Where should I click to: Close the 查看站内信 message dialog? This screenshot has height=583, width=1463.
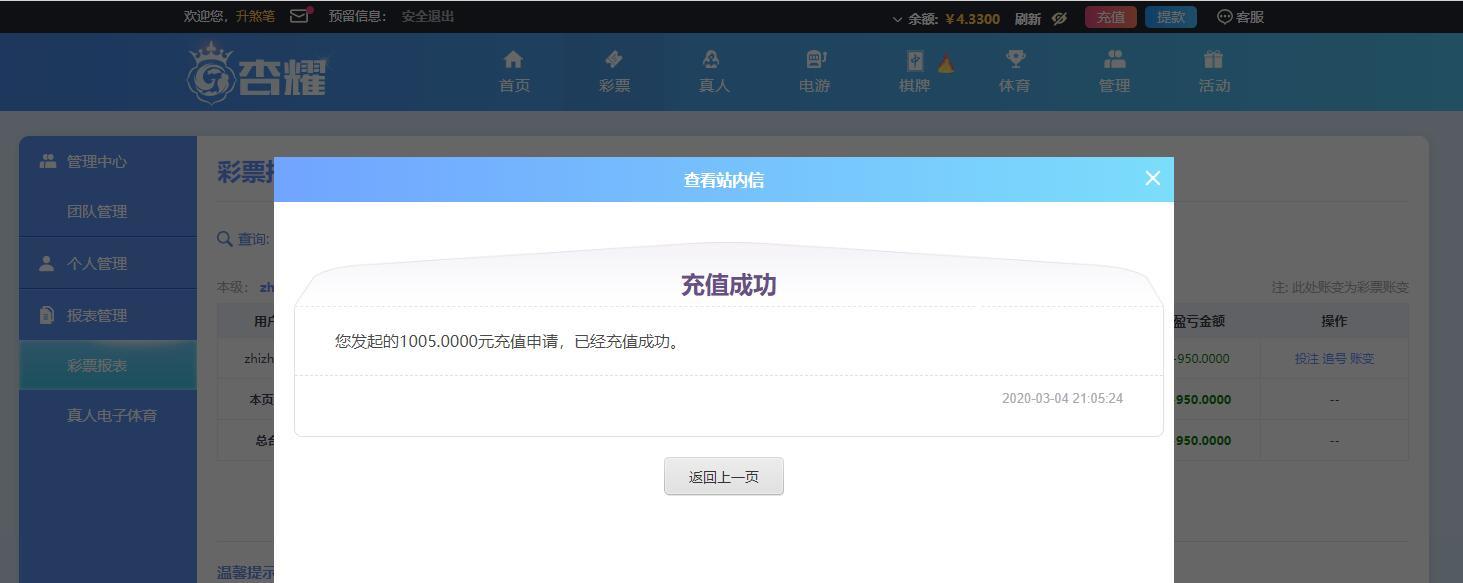tap(1152, 178)
